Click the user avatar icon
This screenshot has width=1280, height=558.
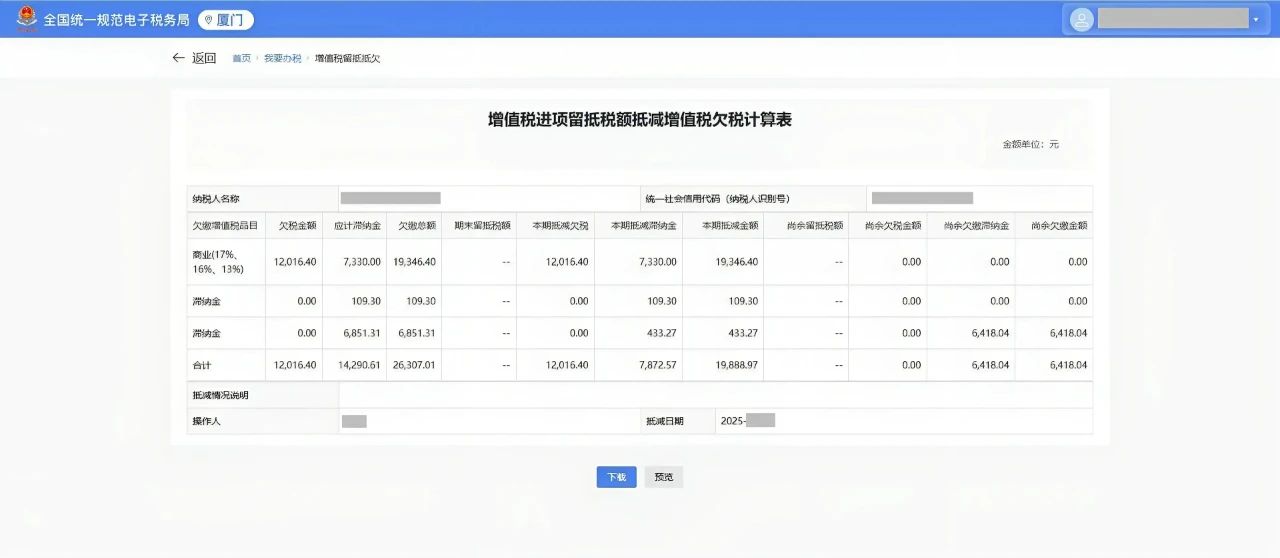pyautogui.click(x=1082, y=19)
